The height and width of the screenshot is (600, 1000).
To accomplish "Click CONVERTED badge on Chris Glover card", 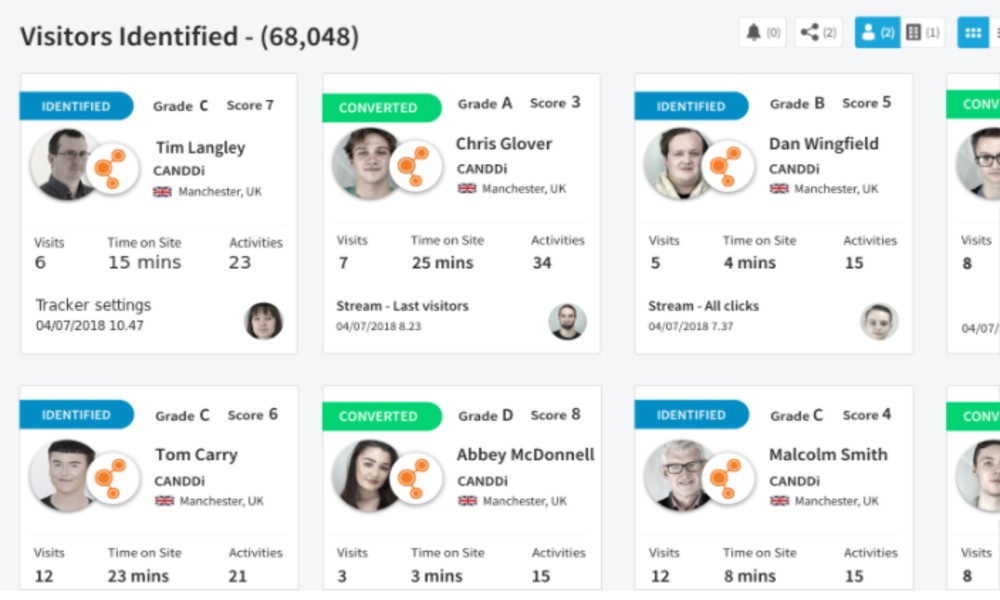I will tap(381, 108).
